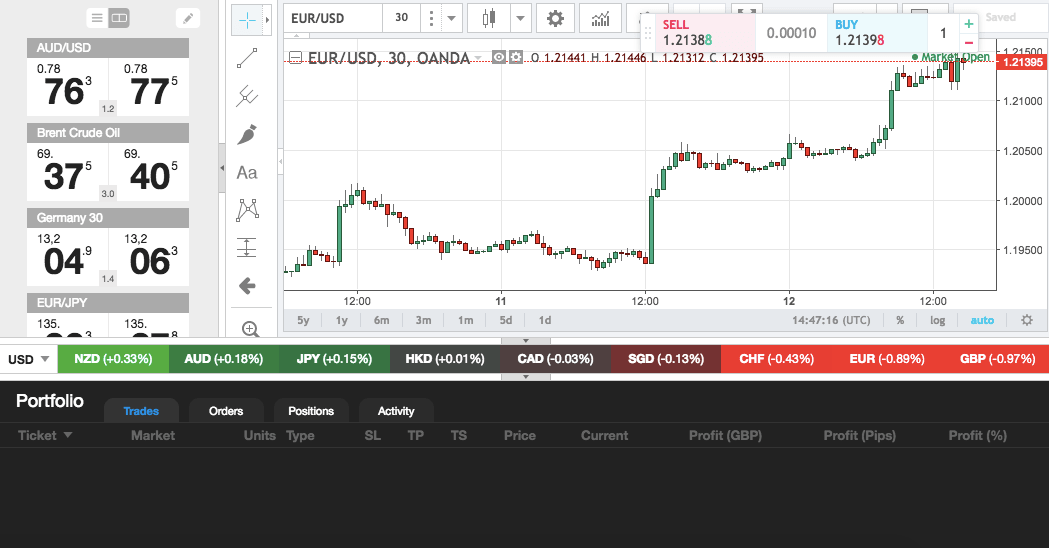Click the Profit (GBP) column header

pyautogui.click(x=725, y=435)
